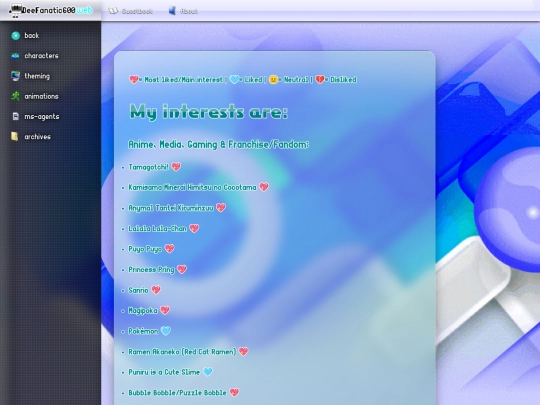Viewport: 540px width, 405px height.
Task: Click the heart next to Puyo Puyo
Action: click(169, 248)
